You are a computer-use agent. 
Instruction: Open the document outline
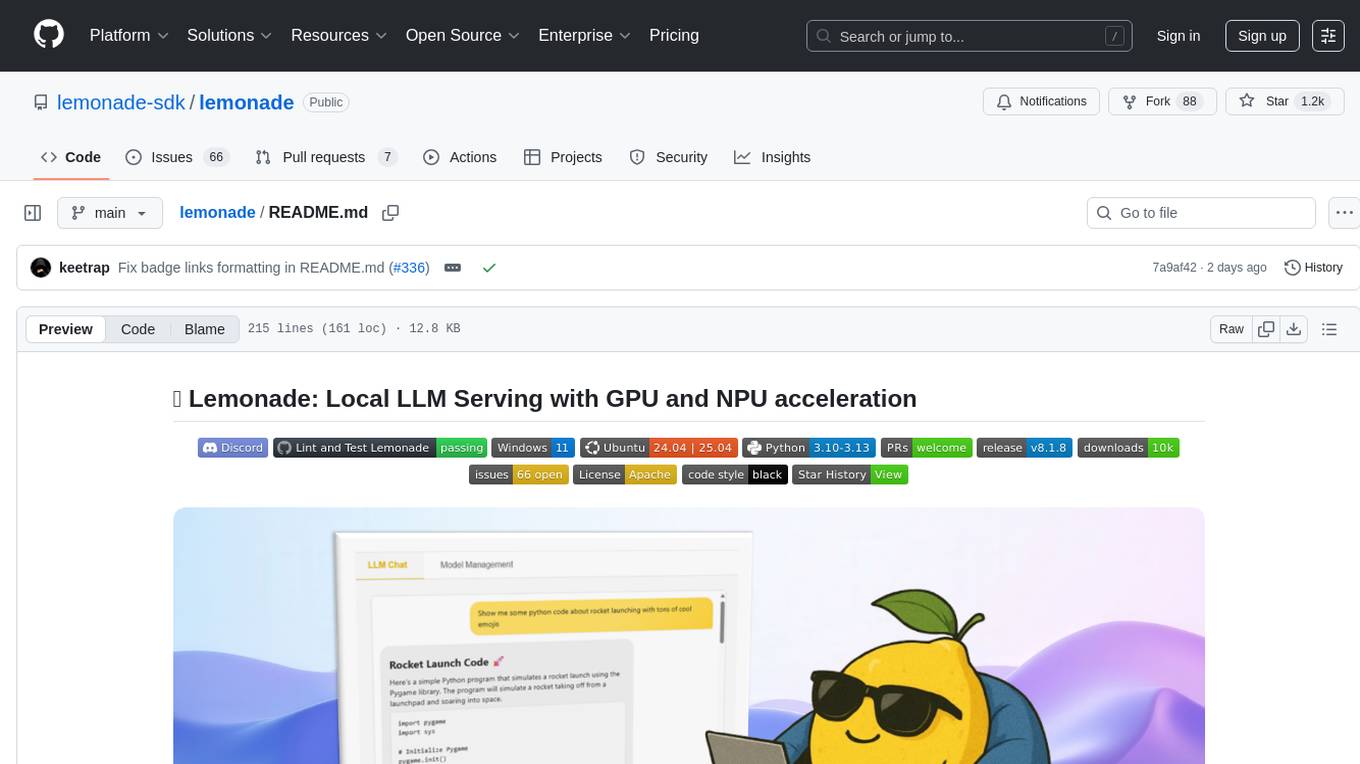[1329, 329]
